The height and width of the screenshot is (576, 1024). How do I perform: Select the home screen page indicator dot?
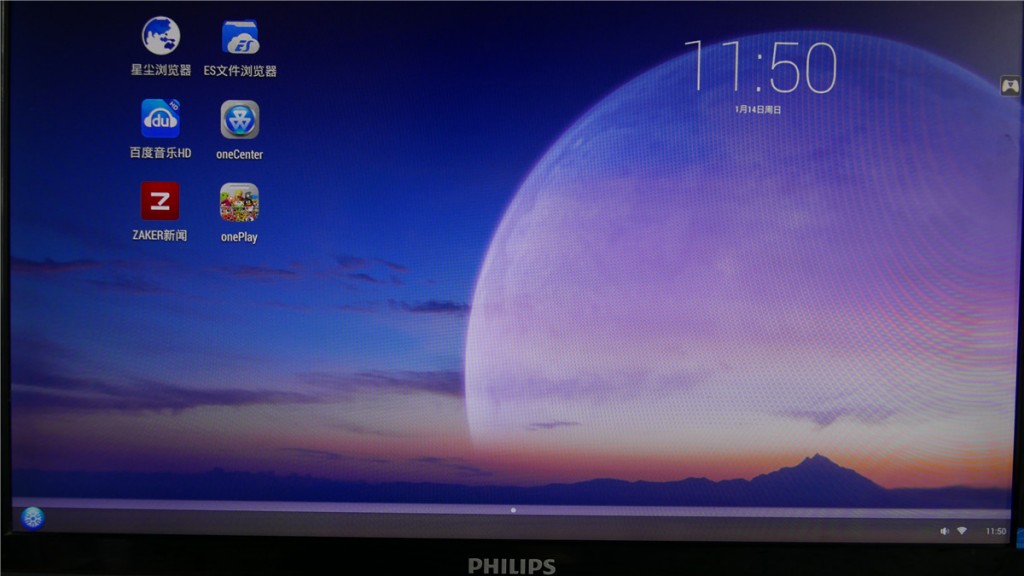(x=513, y=510)
